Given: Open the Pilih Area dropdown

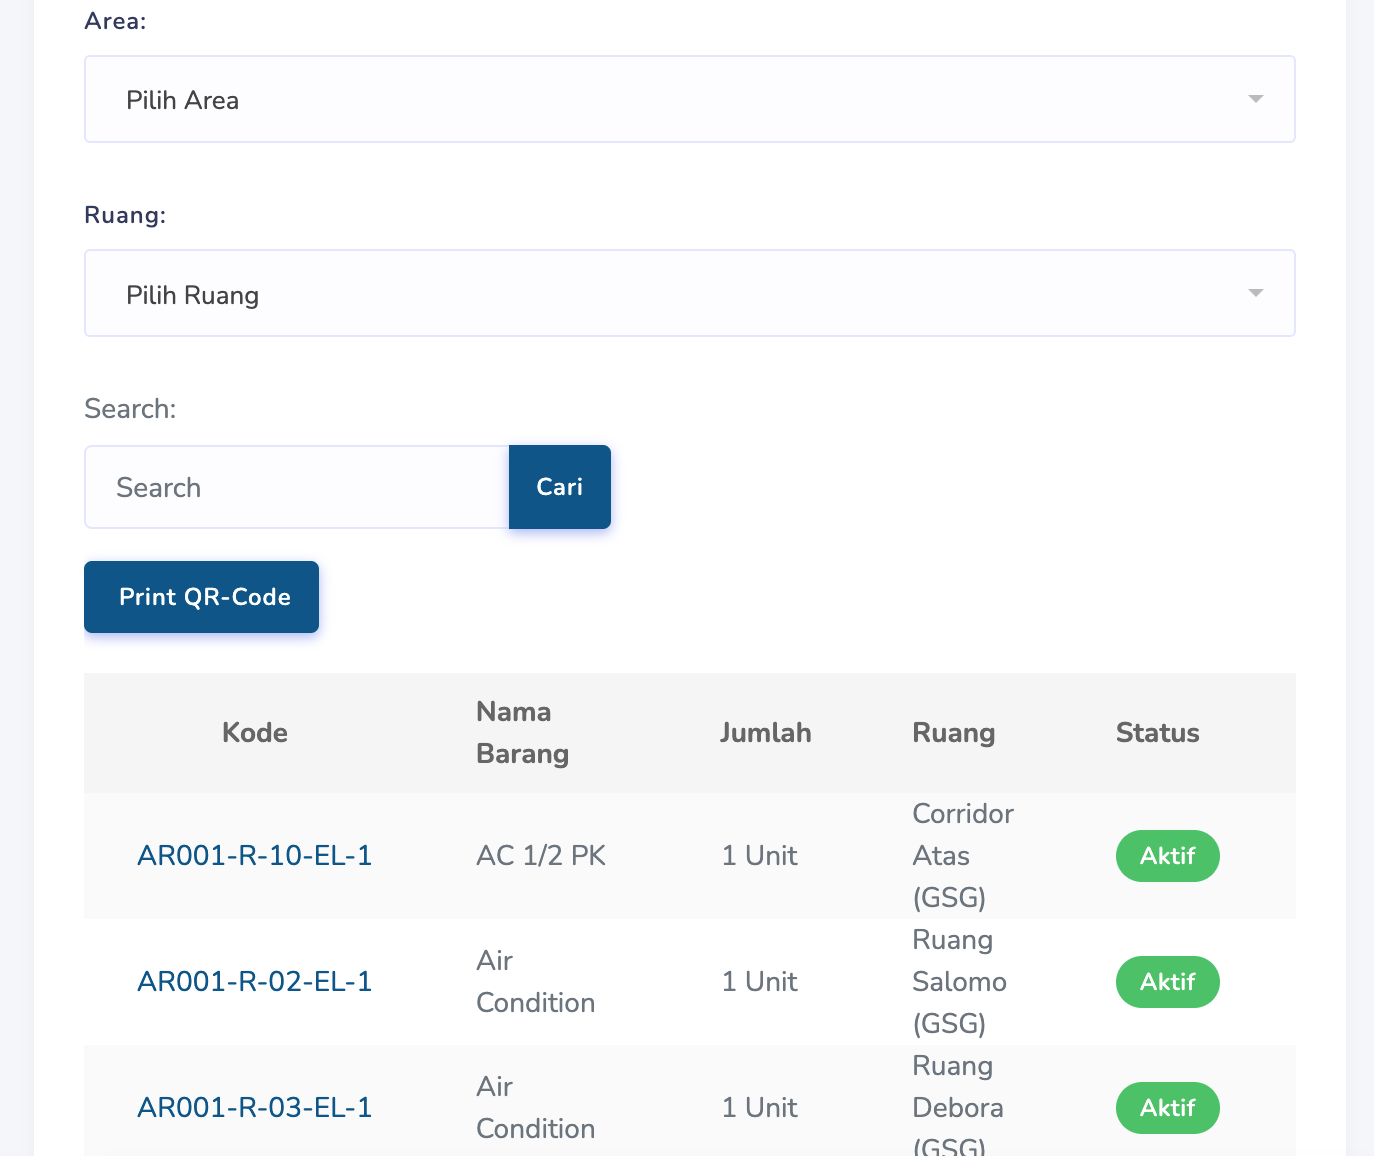Looking at the screenshot, I should (x=689, y=99).
